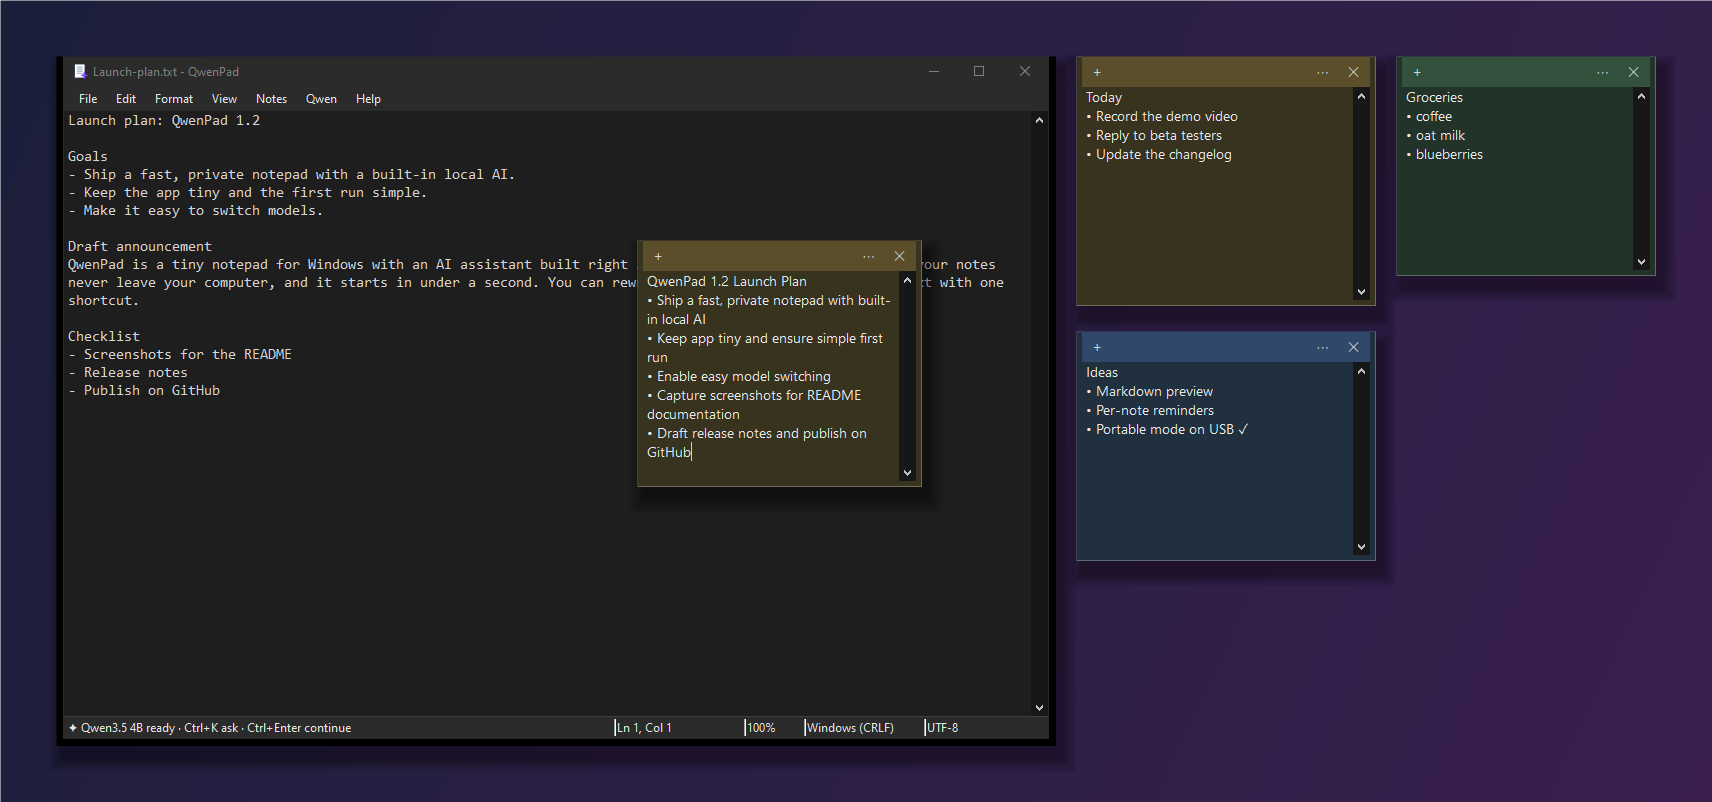Click 'Per-note reminders' in the Ideas note
Screen dimensions: 1712x802
tap(1154, 411)
